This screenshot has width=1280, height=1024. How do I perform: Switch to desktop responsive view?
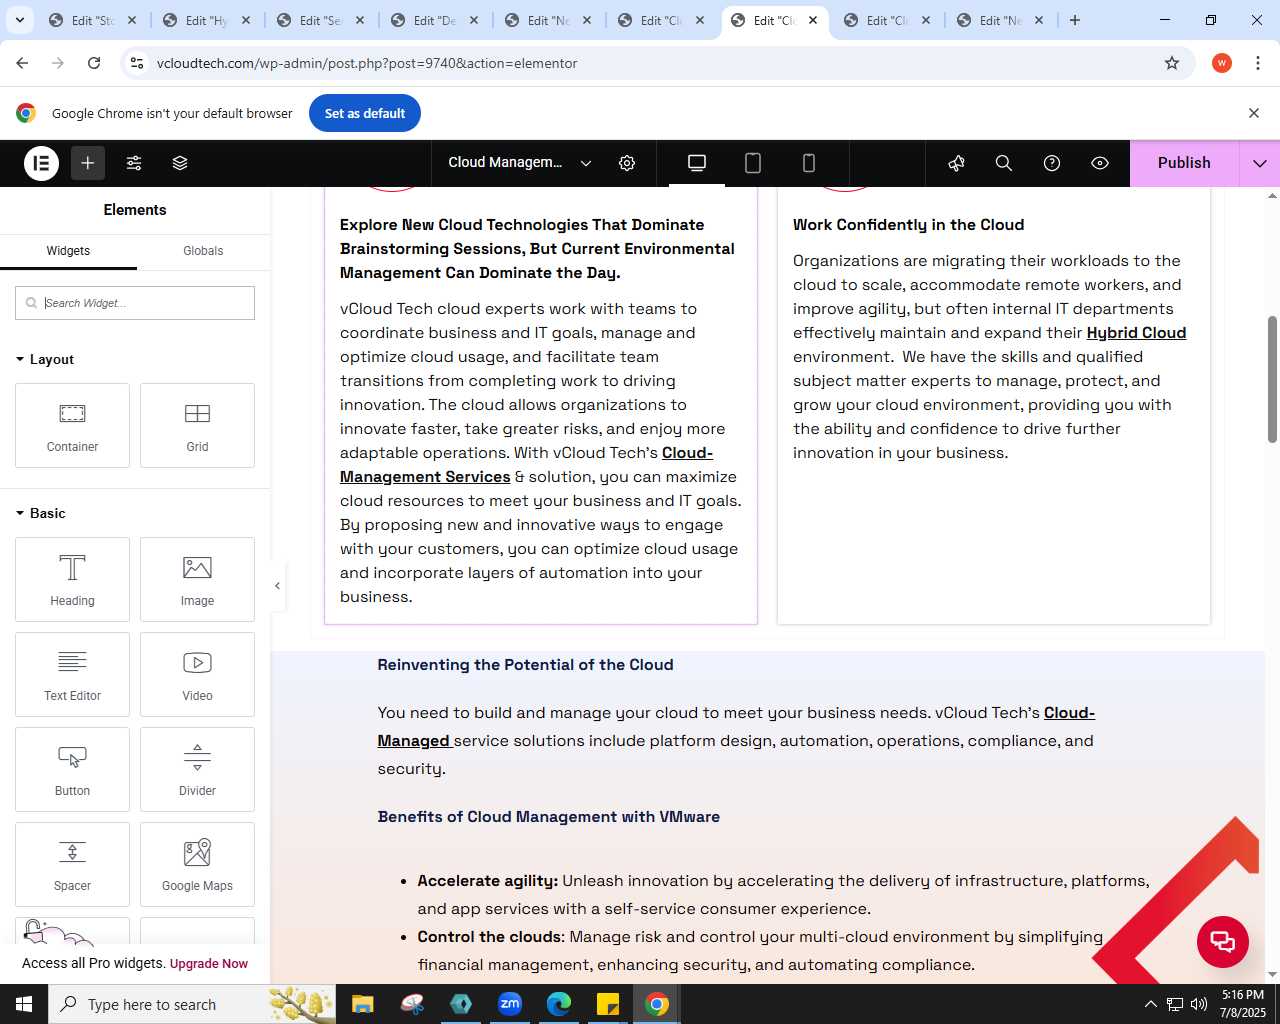tap(697, 163)
